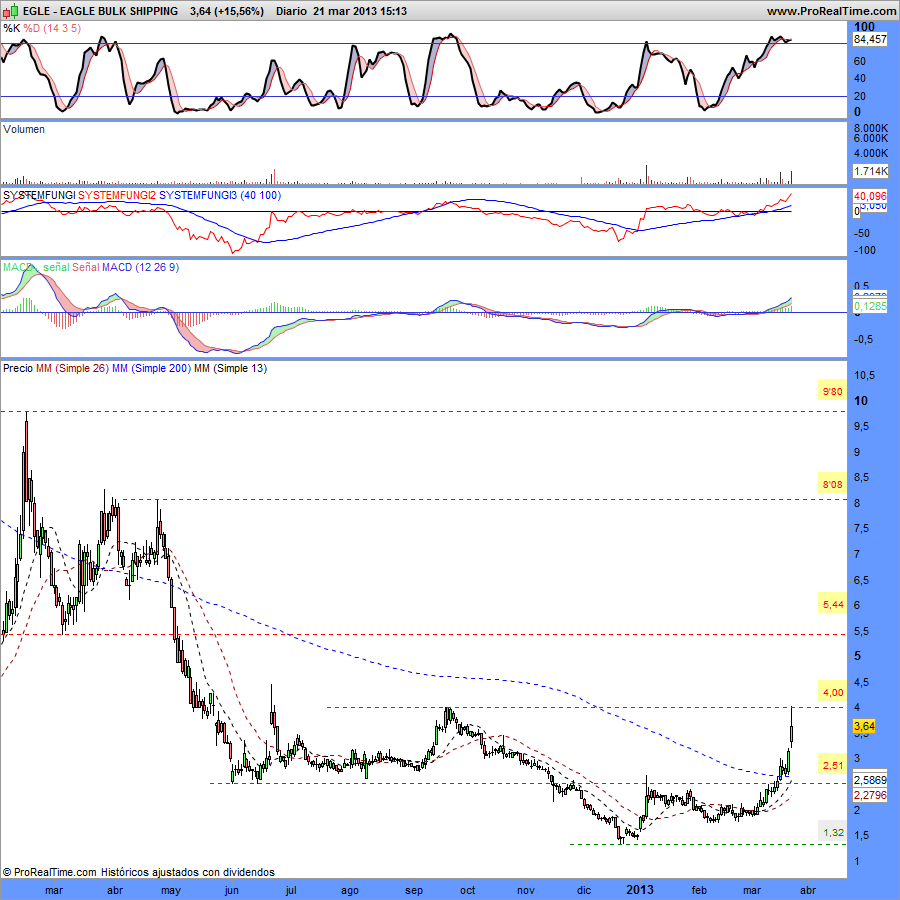Click the moving average value 2,5869
The image size is (900, 900).
coord(870,780)
